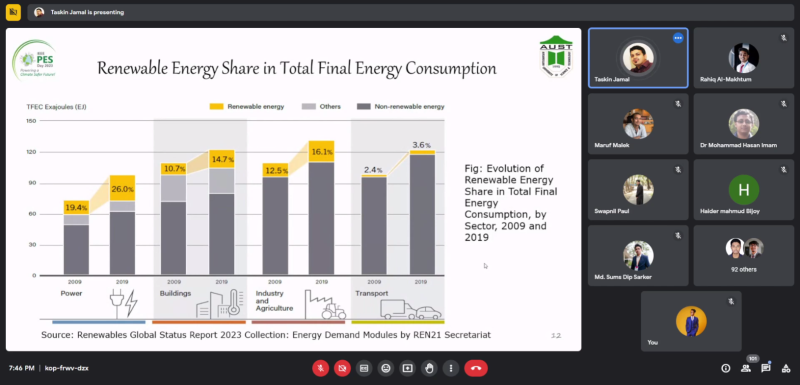This screenshot has height=385, width=800.
Task: Leave call with red hang-up button
Action: coord(476,368)
